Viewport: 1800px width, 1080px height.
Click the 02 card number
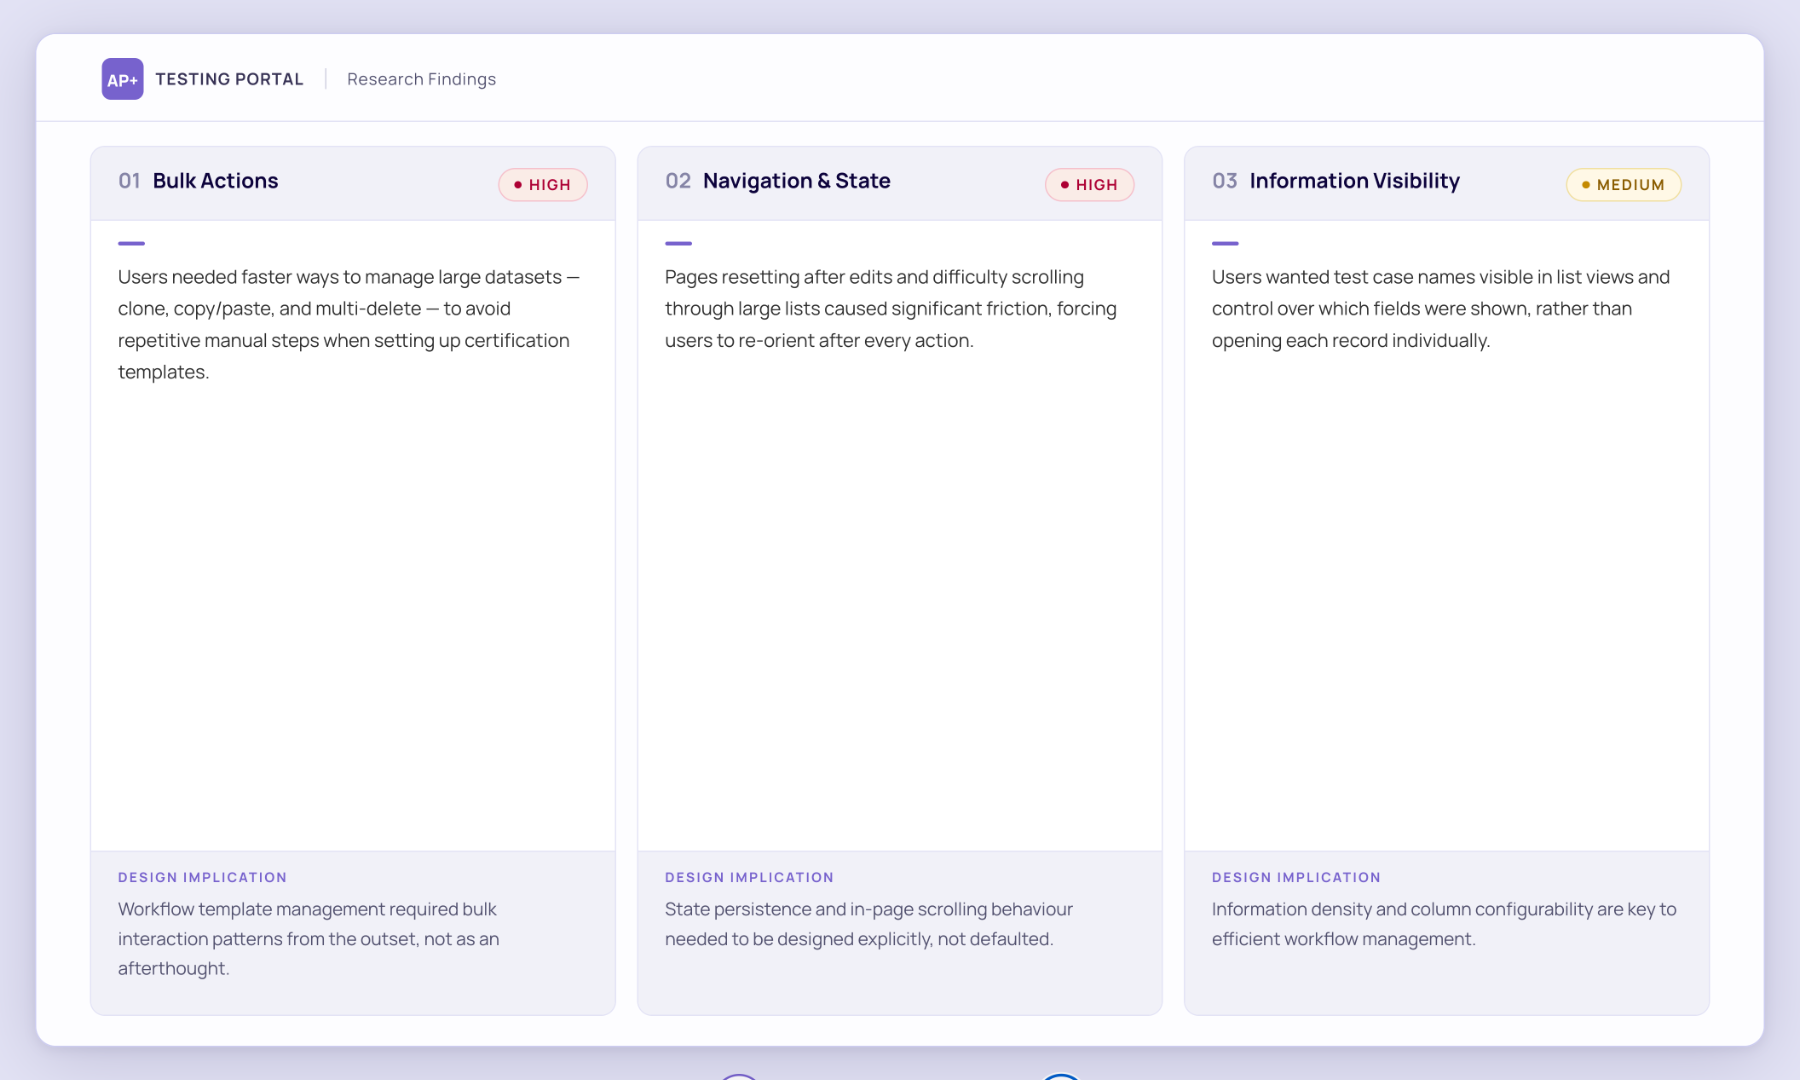point(678,181)
